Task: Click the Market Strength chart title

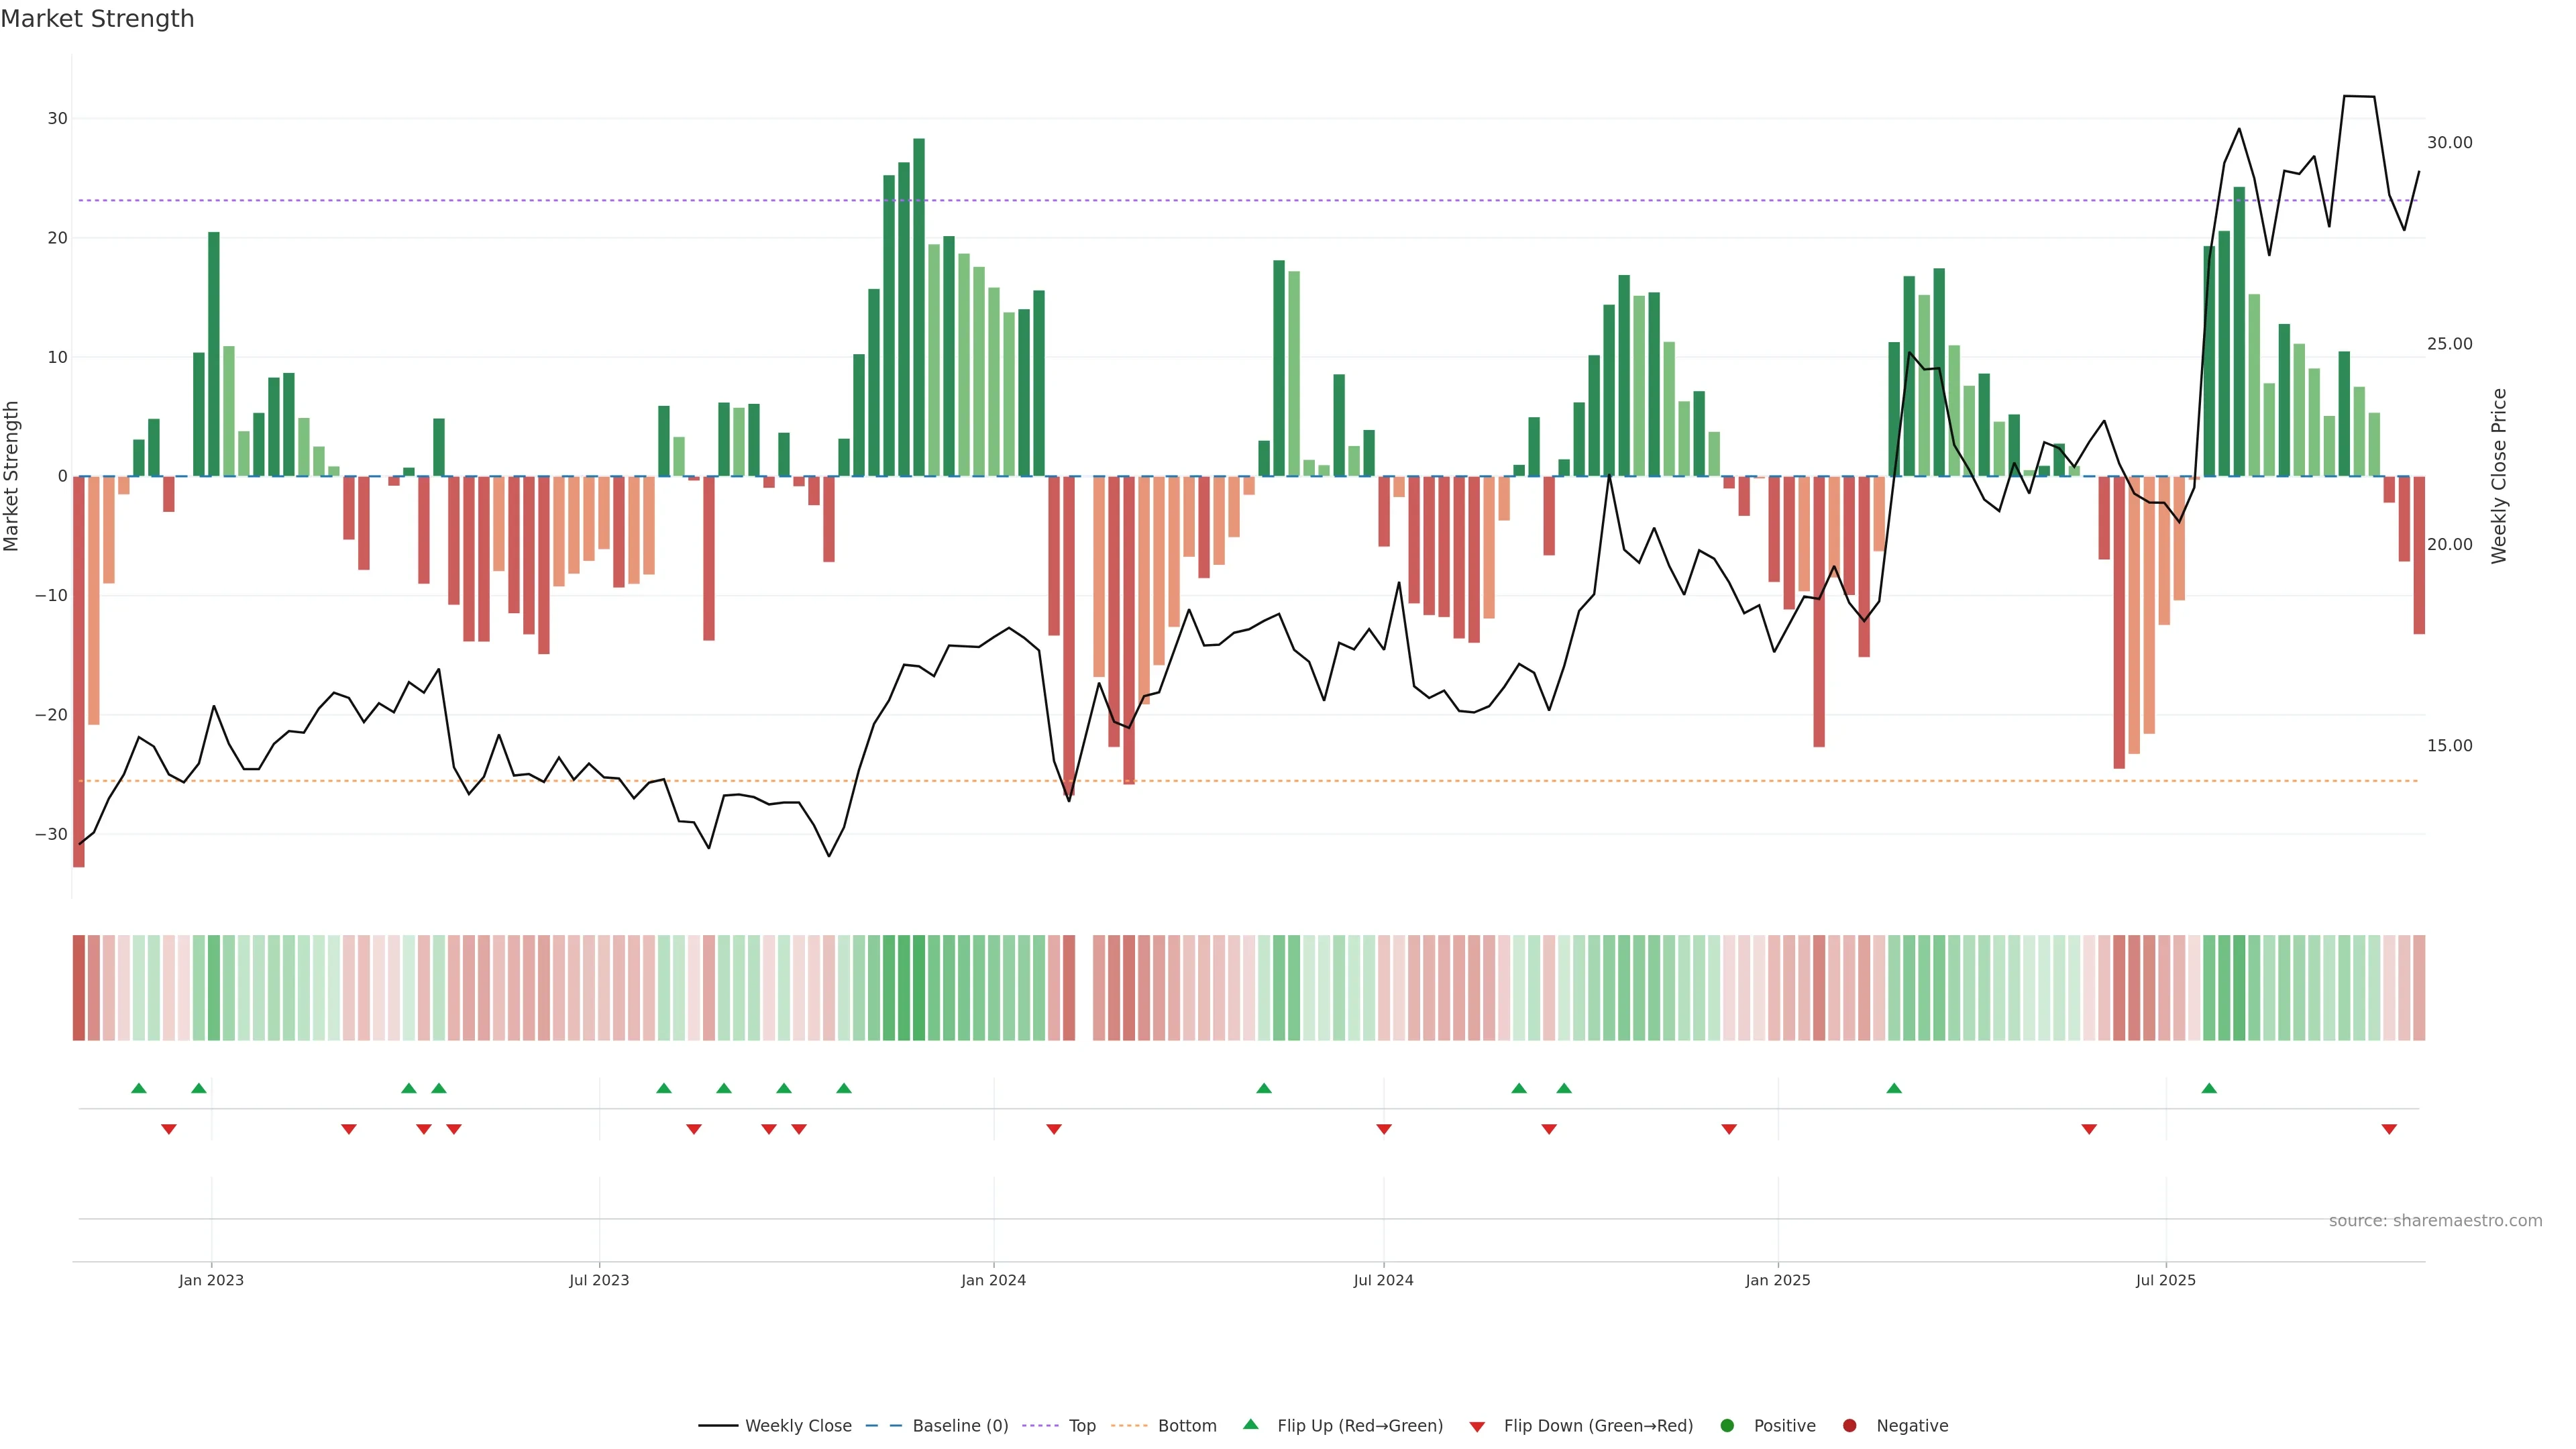Action: pos(97,19)
